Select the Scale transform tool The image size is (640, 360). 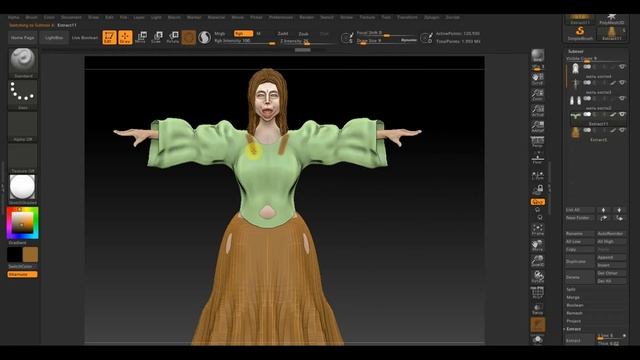coord(157,37)
